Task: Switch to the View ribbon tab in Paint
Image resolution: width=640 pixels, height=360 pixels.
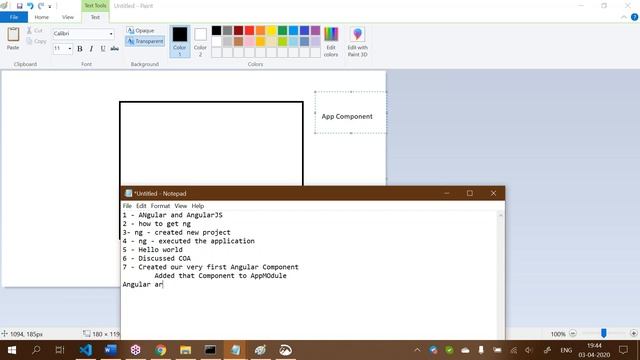Action: [68, 17]
